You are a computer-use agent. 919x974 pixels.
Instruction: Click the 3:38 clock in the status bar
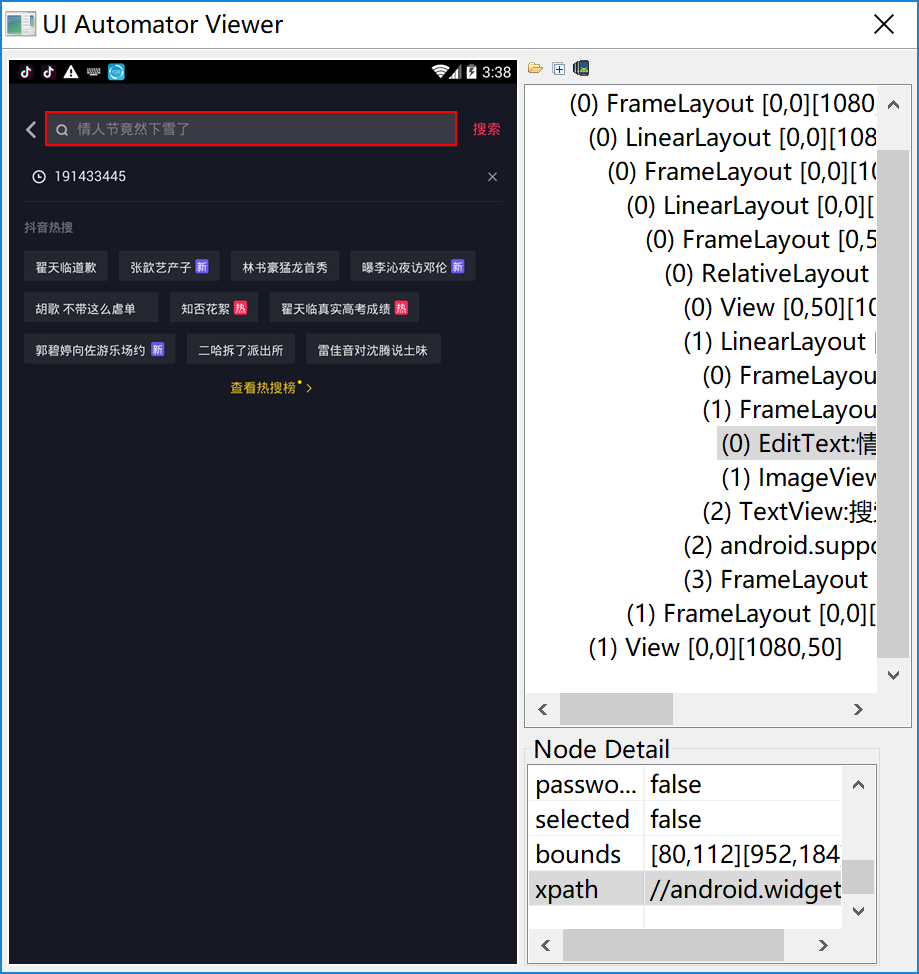point(496,72)
